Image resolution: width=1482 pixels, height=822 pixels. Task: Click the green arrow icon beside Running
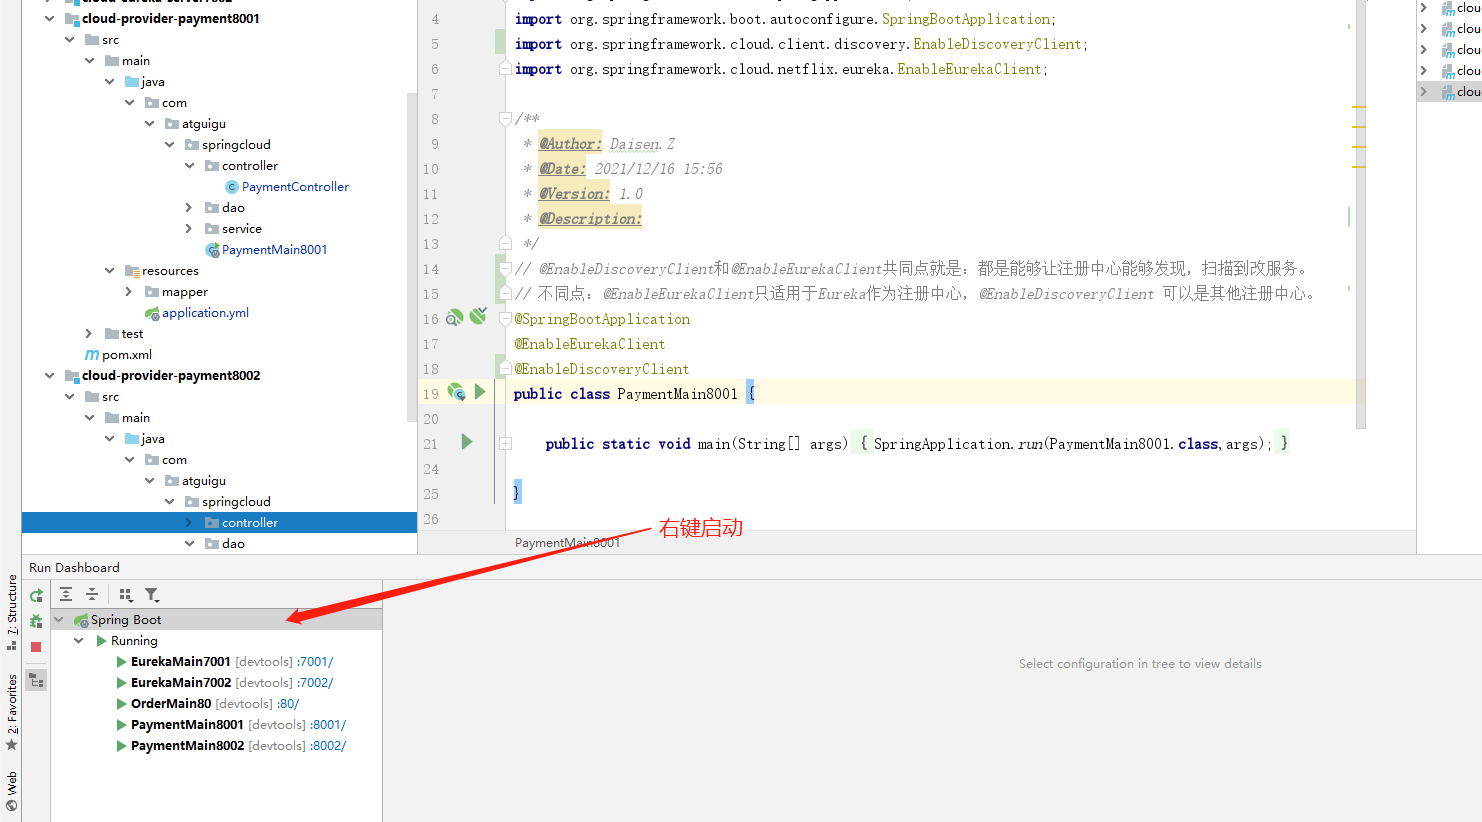101,641
